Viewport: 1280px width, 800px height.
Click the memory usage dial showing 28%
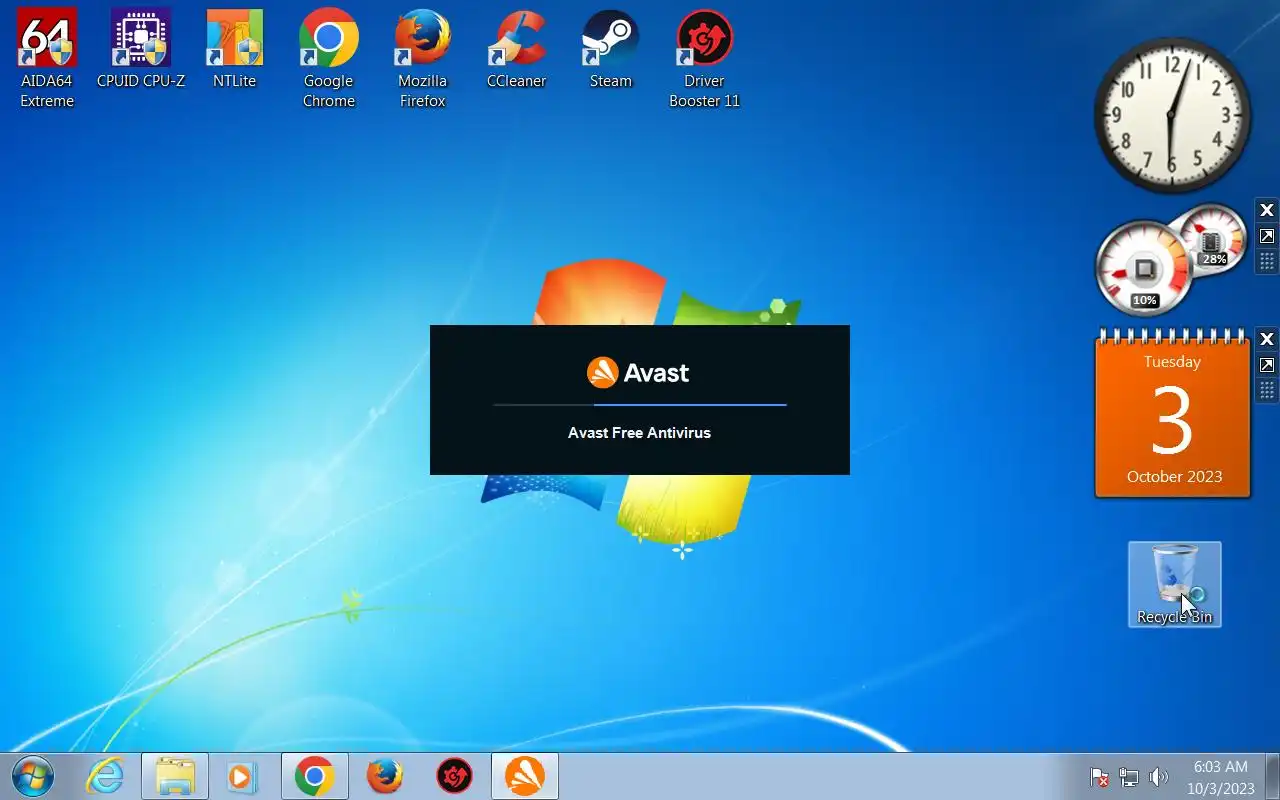(1211, 240)
